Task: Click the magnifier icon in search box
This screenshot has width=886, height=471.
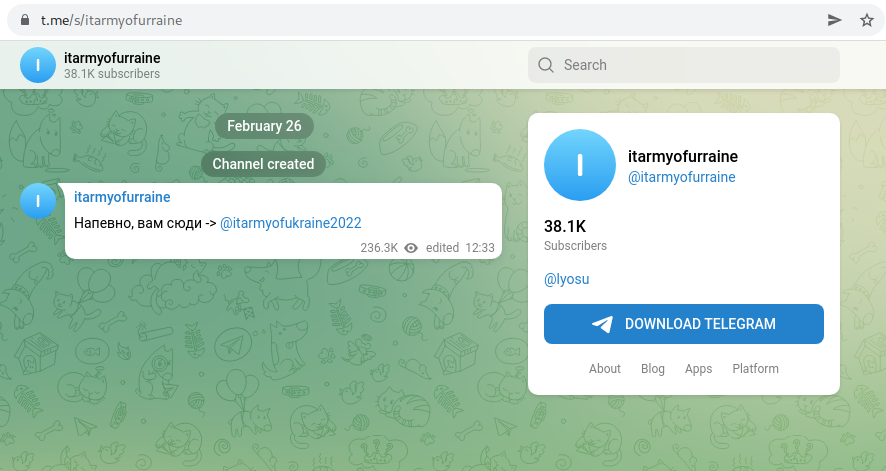Action: coord(546,65)
